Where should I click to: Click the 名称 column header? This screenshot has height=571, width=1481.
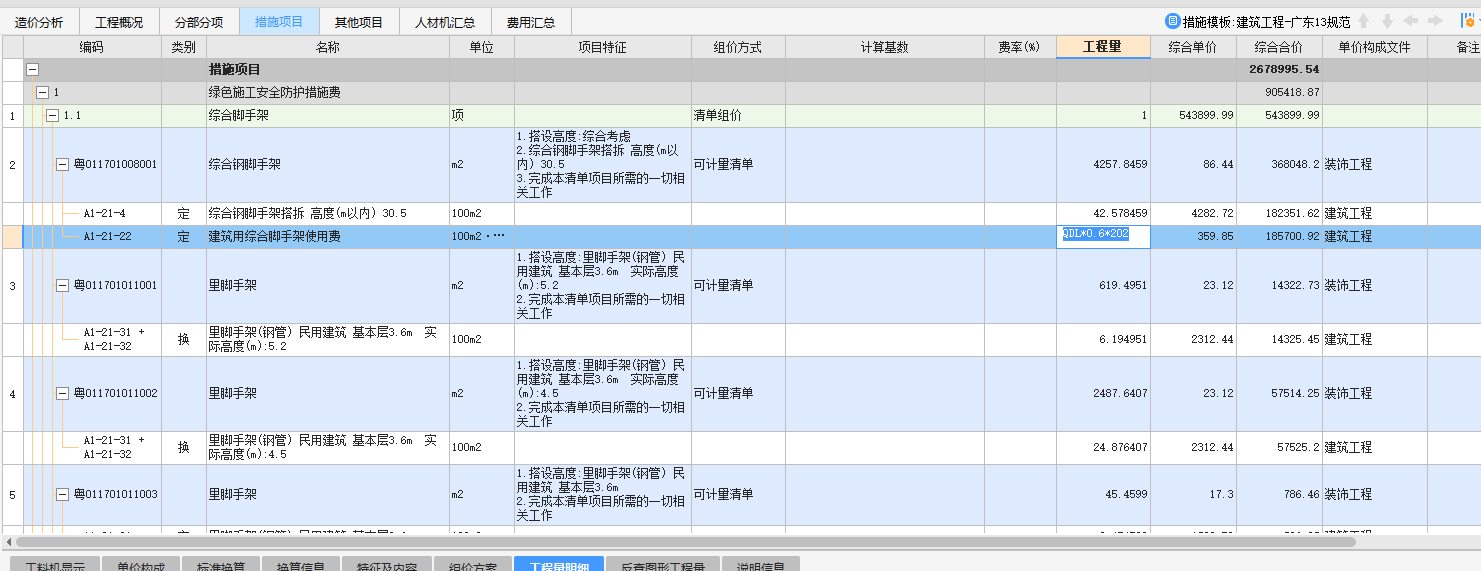tap(328, 48)
